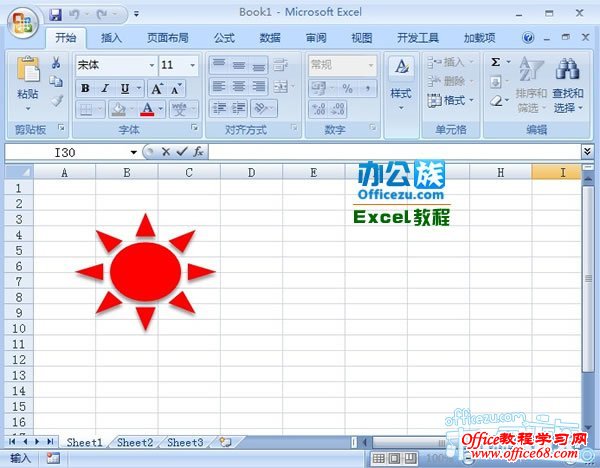Select the Format Painter brush
The width and height of the screenshot is (600, 468).
[57, 100]
